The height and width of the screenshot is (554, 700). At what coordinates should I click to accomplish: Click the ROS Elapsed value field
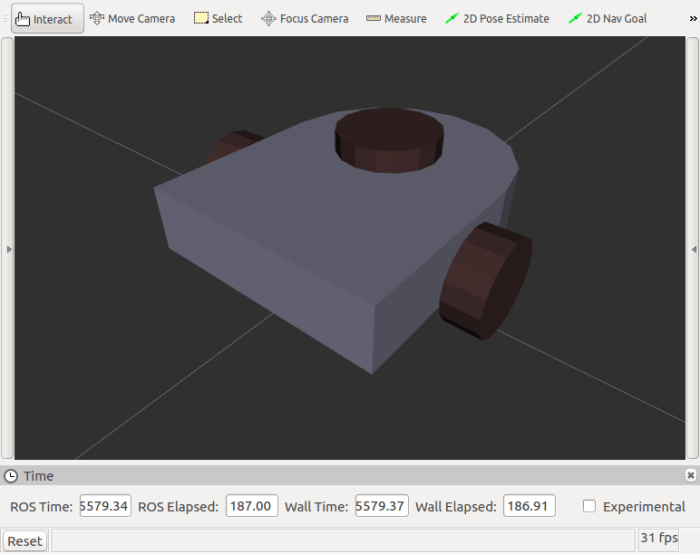coord(251,507)
